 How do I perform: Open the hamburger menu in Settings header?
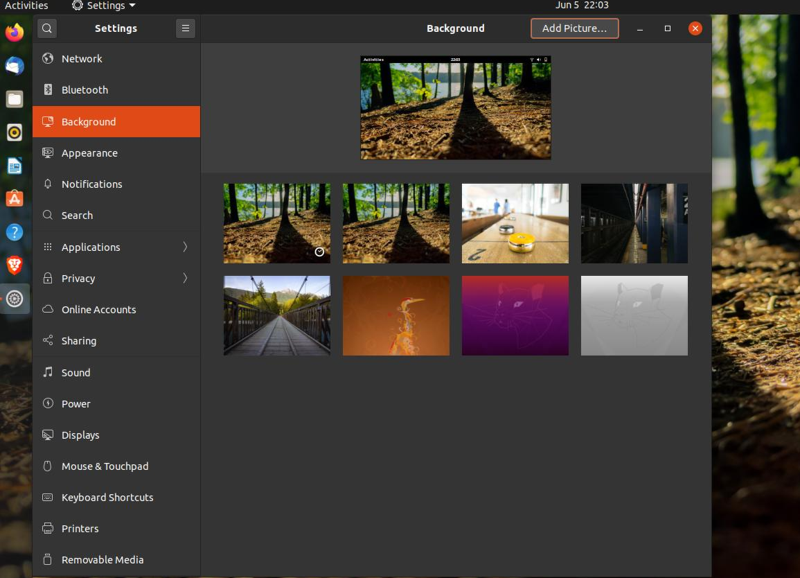(185, 28)
